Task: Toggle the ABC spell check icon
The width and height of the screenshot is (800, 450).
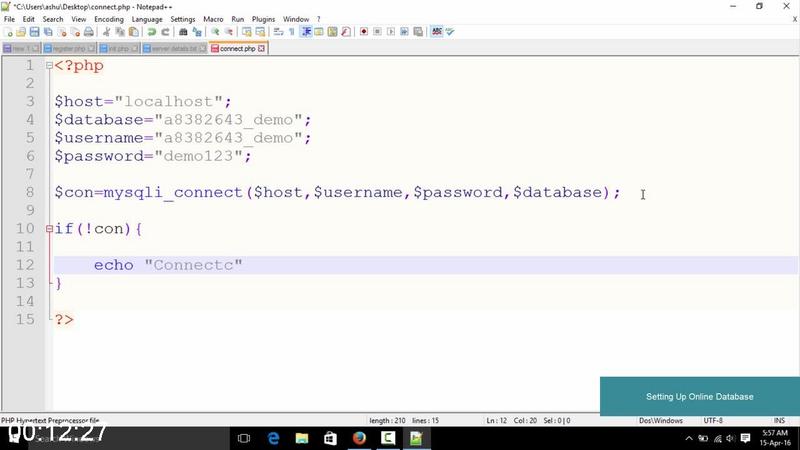Action: pyautogui.click(x=437, y=32)
